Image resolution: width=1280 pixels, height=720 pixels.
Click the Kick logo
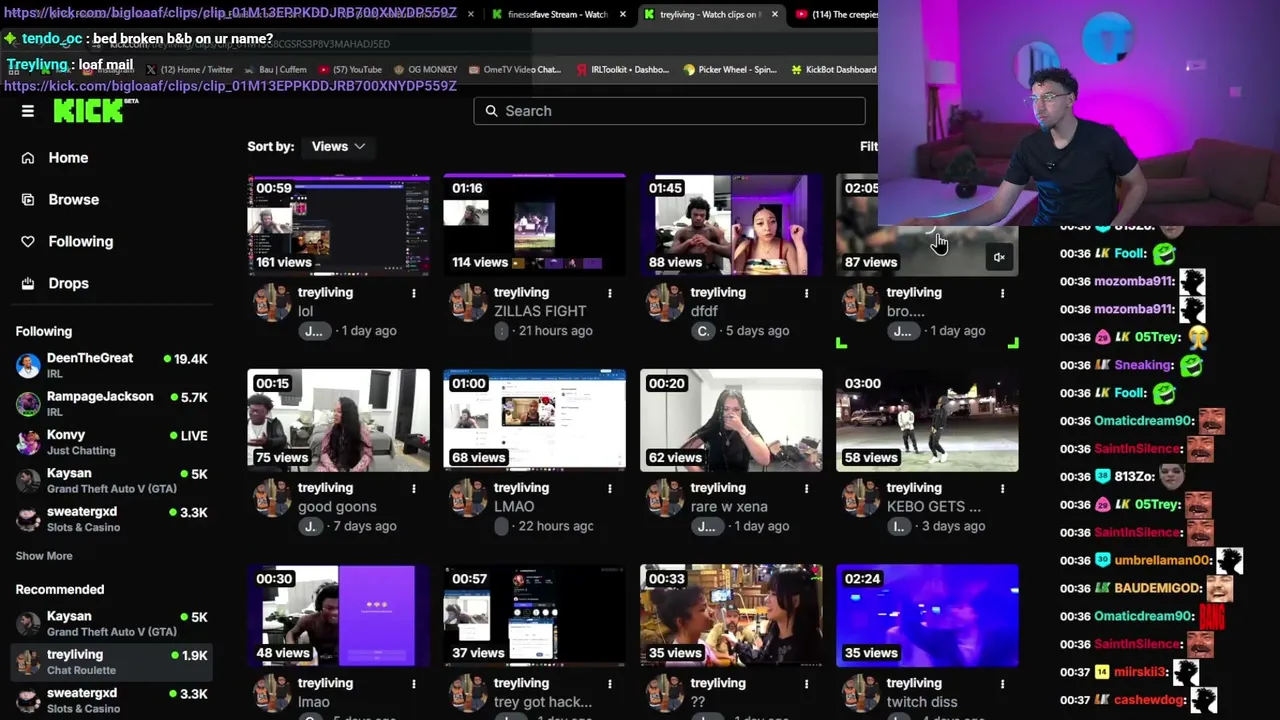click(95, 111)
